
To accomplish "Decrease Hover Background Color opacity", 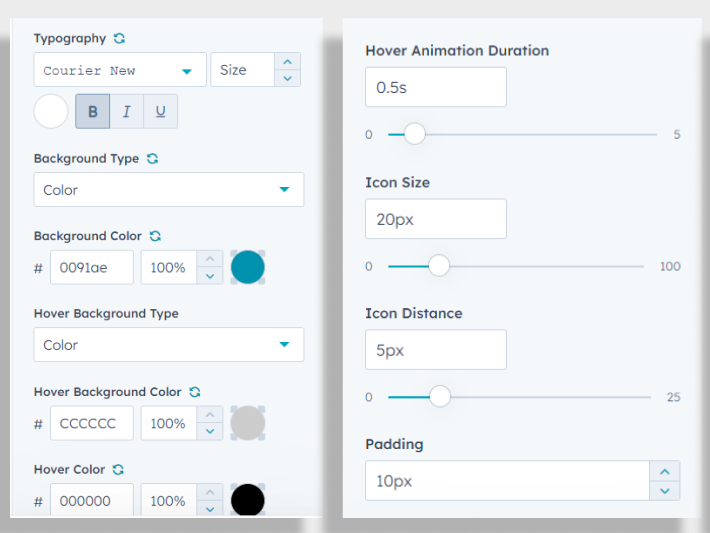I will pyautogui.click(x=210, y=431).
